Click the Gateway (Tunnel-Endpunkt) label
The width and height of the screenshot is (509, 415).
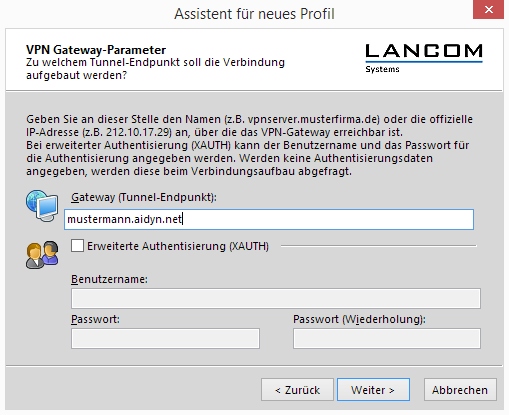(x=144, y=197)
